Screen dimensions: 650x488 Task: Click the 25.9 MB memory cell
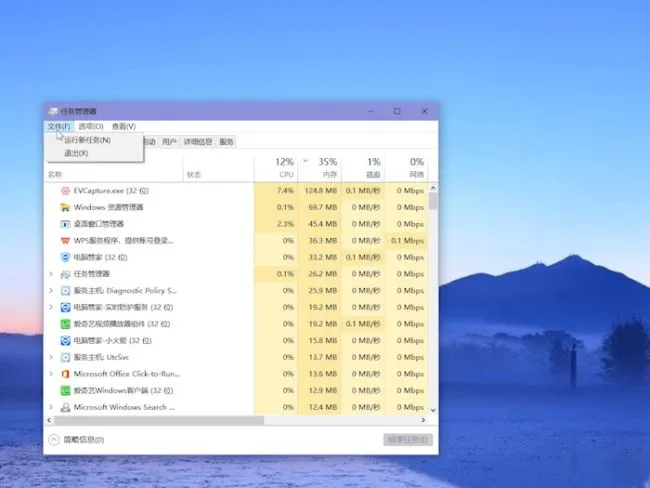pyautogui.click(x=320, y=291)
